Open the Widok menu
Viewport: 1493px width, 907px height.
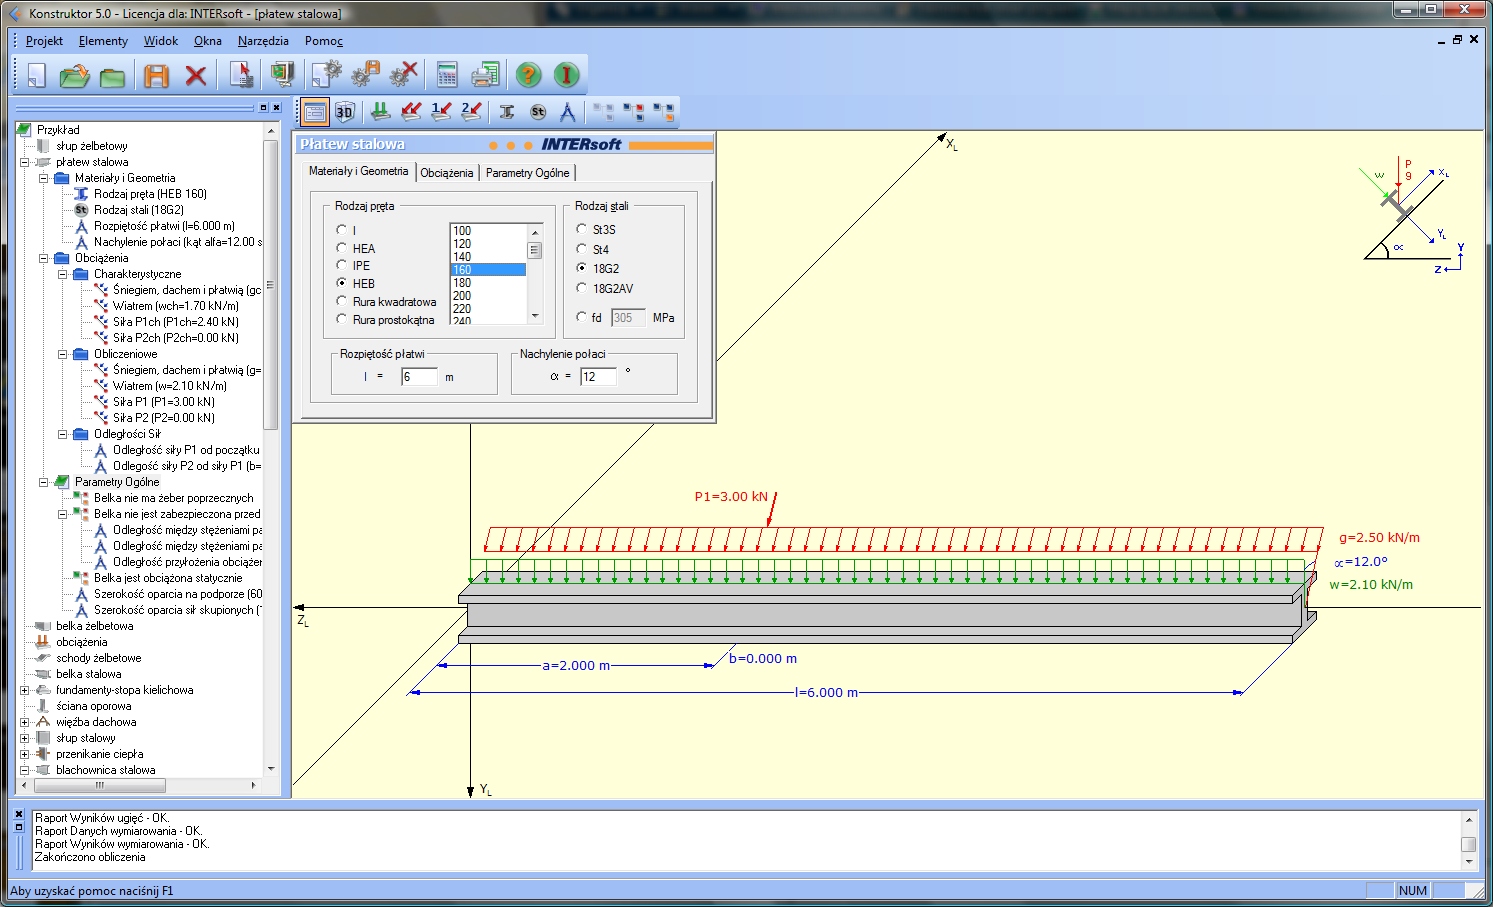click(160, 41)
